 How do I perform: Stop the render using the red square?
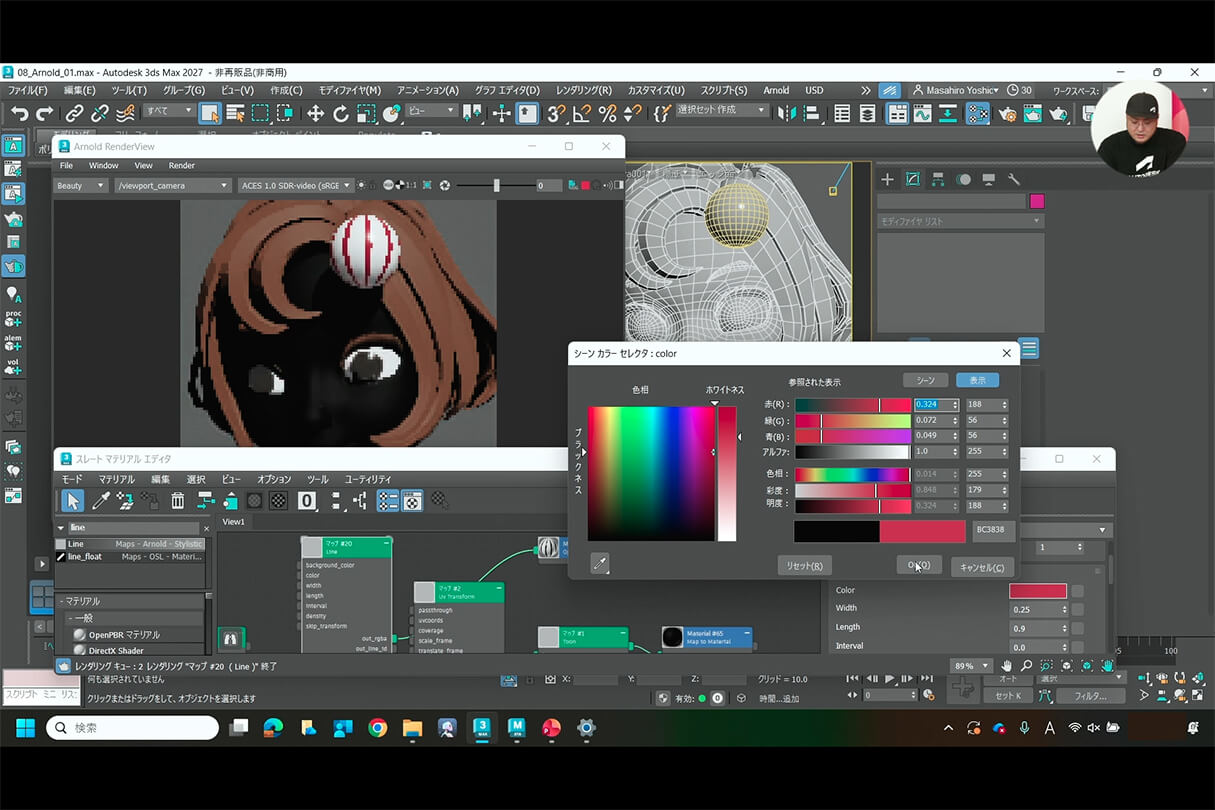[x=586, y=185]
